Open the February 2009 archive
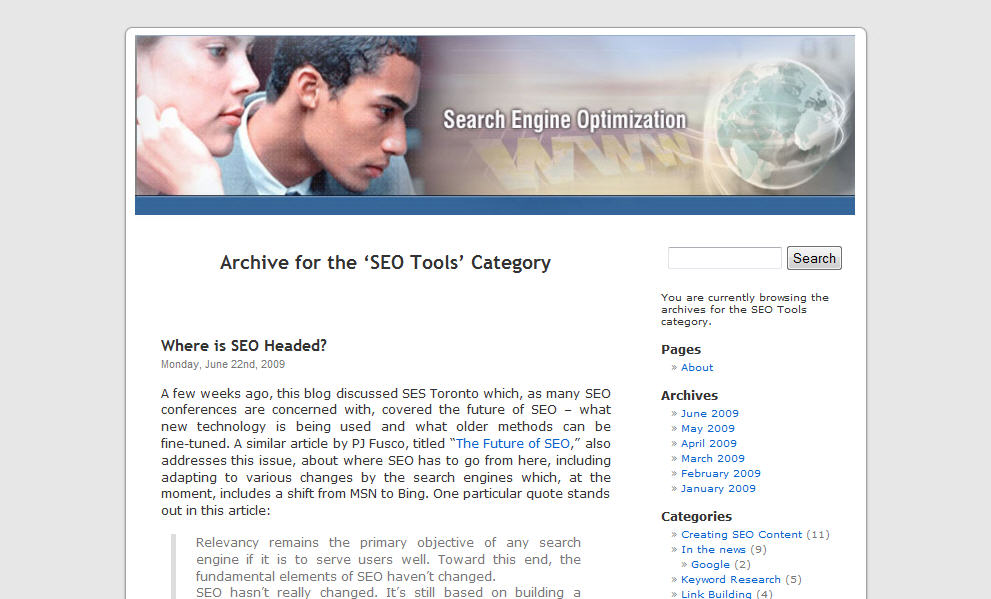991x599 pixels. point(719,473)
